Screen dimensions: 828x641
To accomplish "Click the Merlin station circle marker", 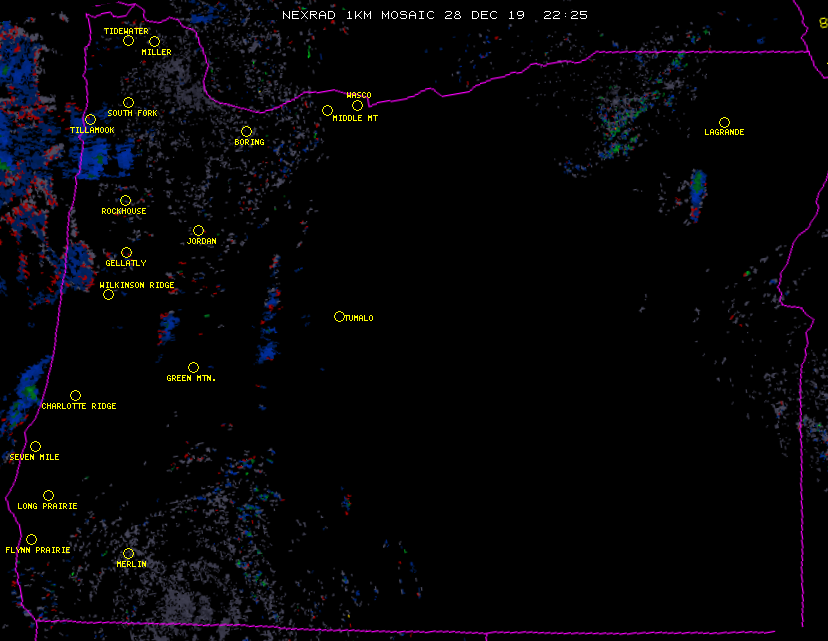I will point(128,554).
